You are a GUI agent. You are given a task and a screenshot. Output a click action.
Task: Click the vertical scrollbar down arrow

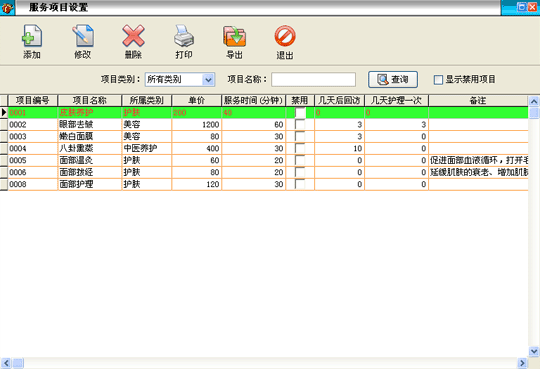pyautogui.click(x=534, y=351)
